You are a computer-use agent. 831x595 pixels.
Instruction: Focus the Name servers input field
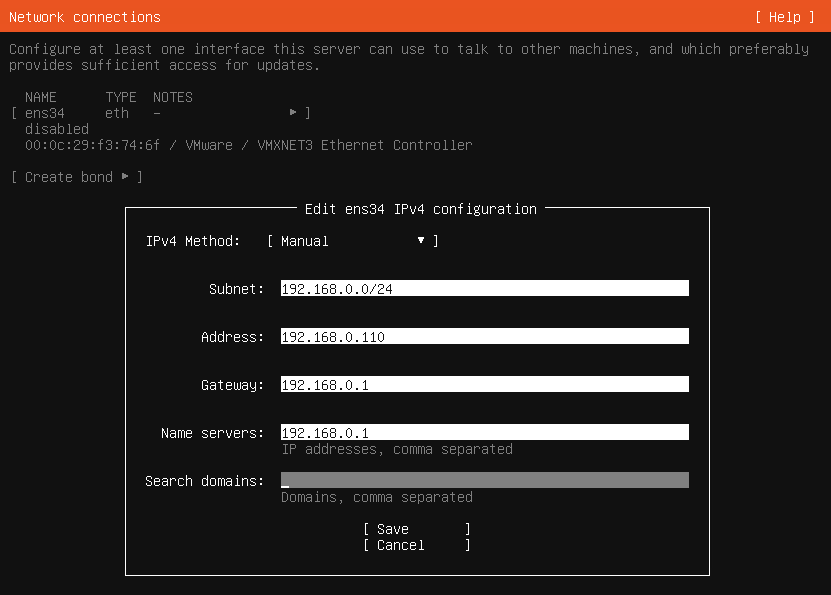[484, 433]
